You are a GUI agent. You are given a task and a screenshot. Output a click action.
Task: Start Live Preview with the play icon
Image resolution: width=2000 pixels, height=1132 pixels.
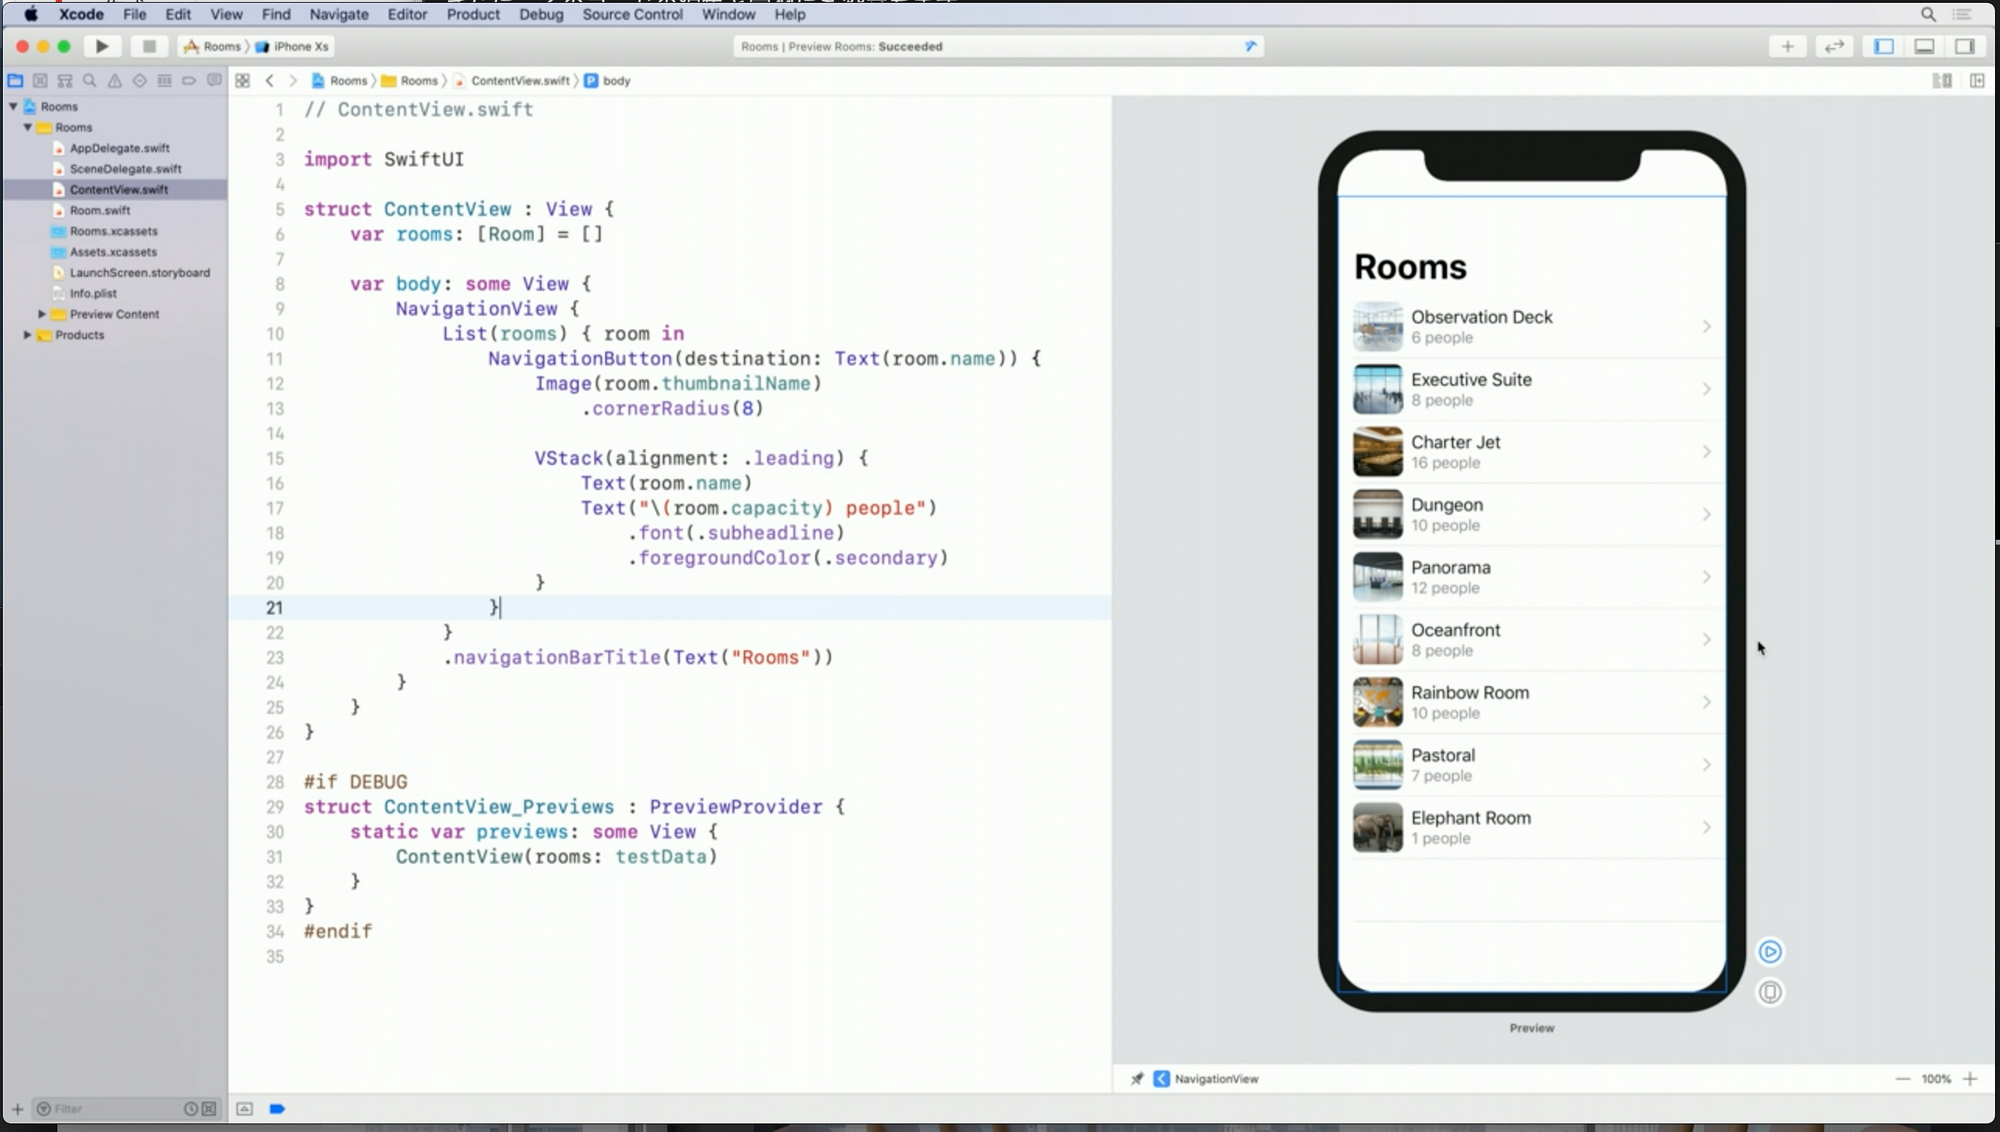(1770, 951)
